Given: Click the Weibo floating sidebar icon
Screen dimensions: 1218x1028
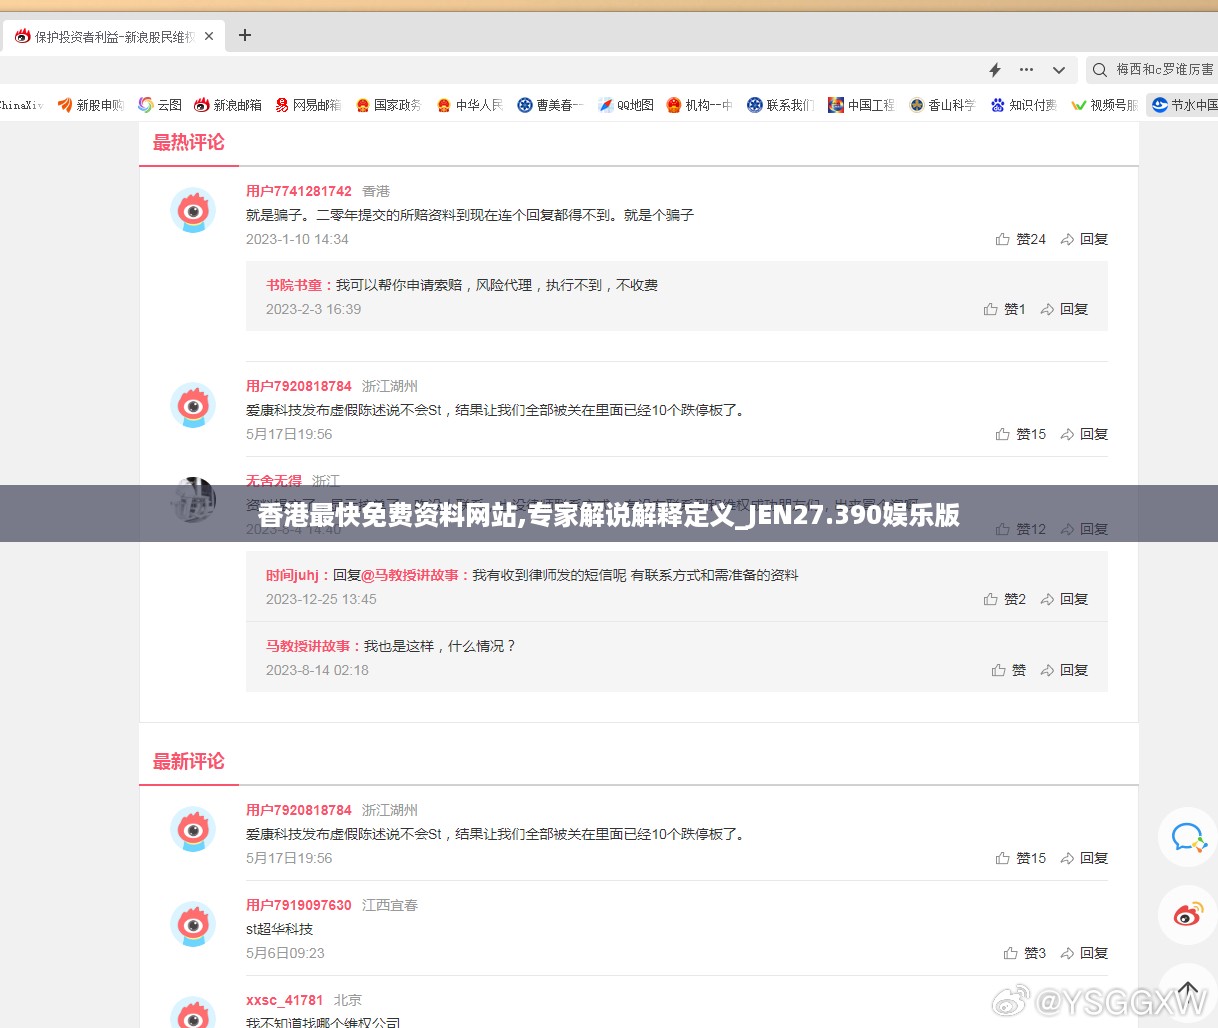Looking at the screenshot, I should [x=1187, y=914].
